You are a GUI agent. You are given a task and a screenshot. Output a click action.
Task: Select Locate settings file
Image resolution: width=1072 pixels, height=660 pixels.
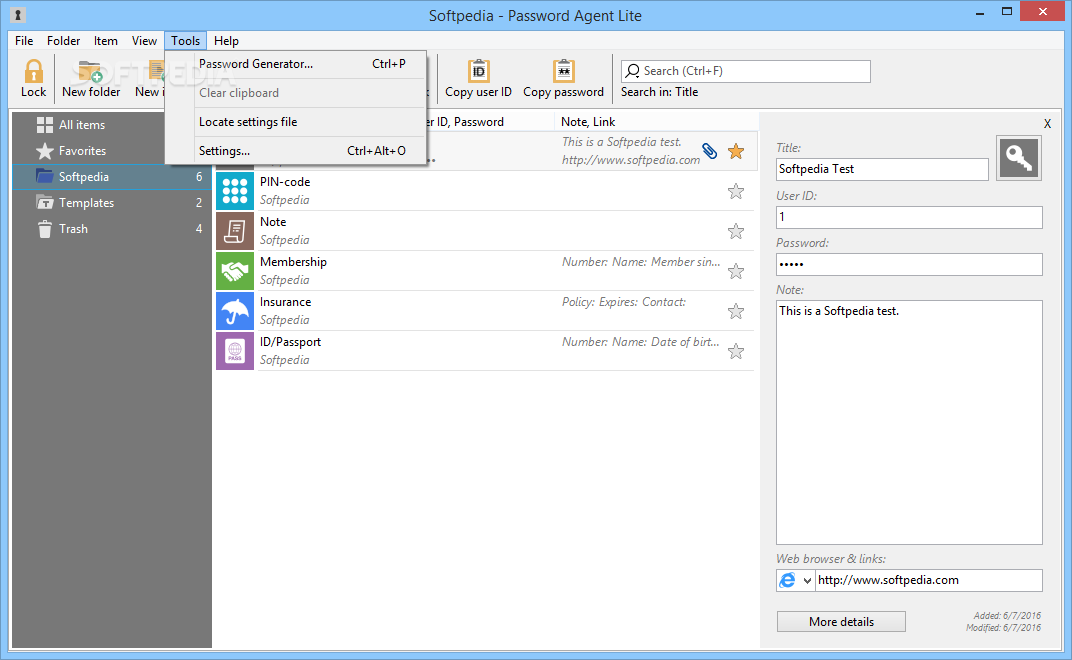tap(296, 122)
